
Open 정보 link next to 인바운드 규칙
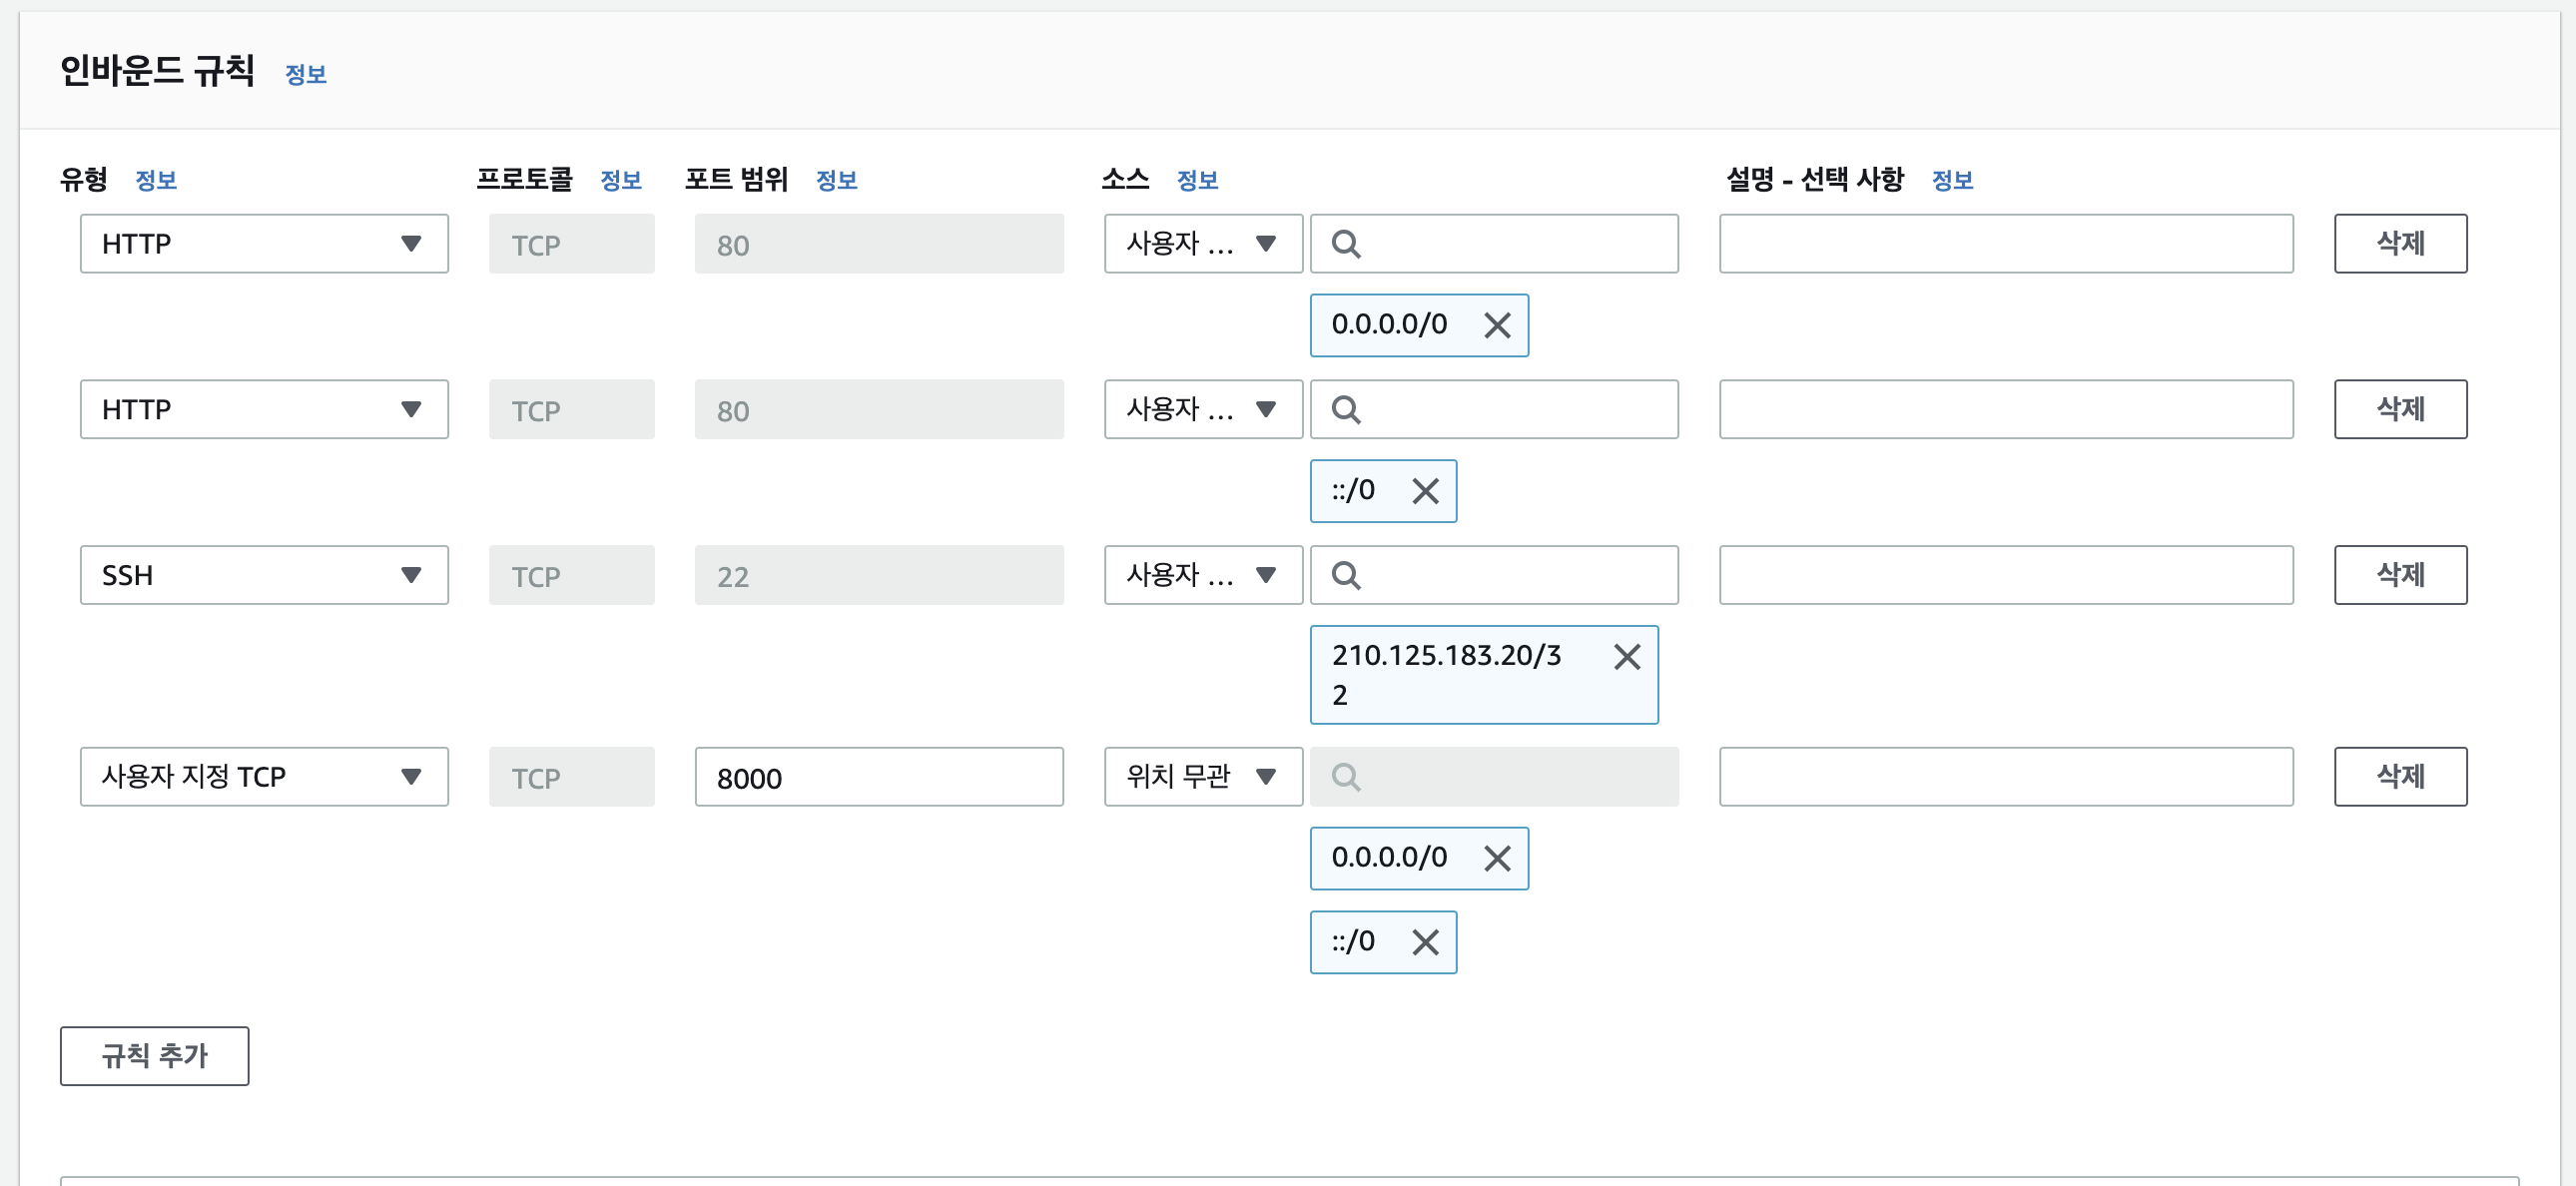coord(305,74)
